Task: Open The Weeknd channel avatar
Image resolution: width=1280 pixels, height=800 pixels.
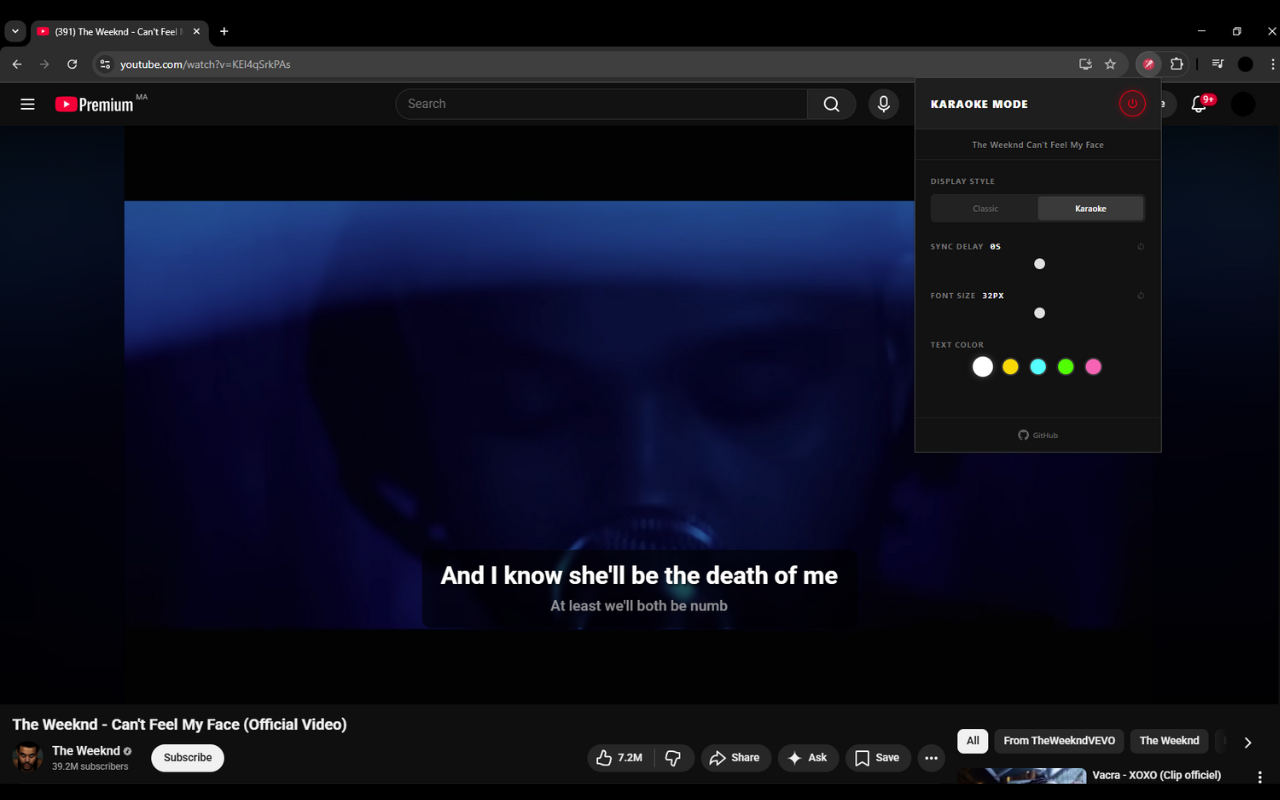Action: pyautogui.click(x=28, y=757)
